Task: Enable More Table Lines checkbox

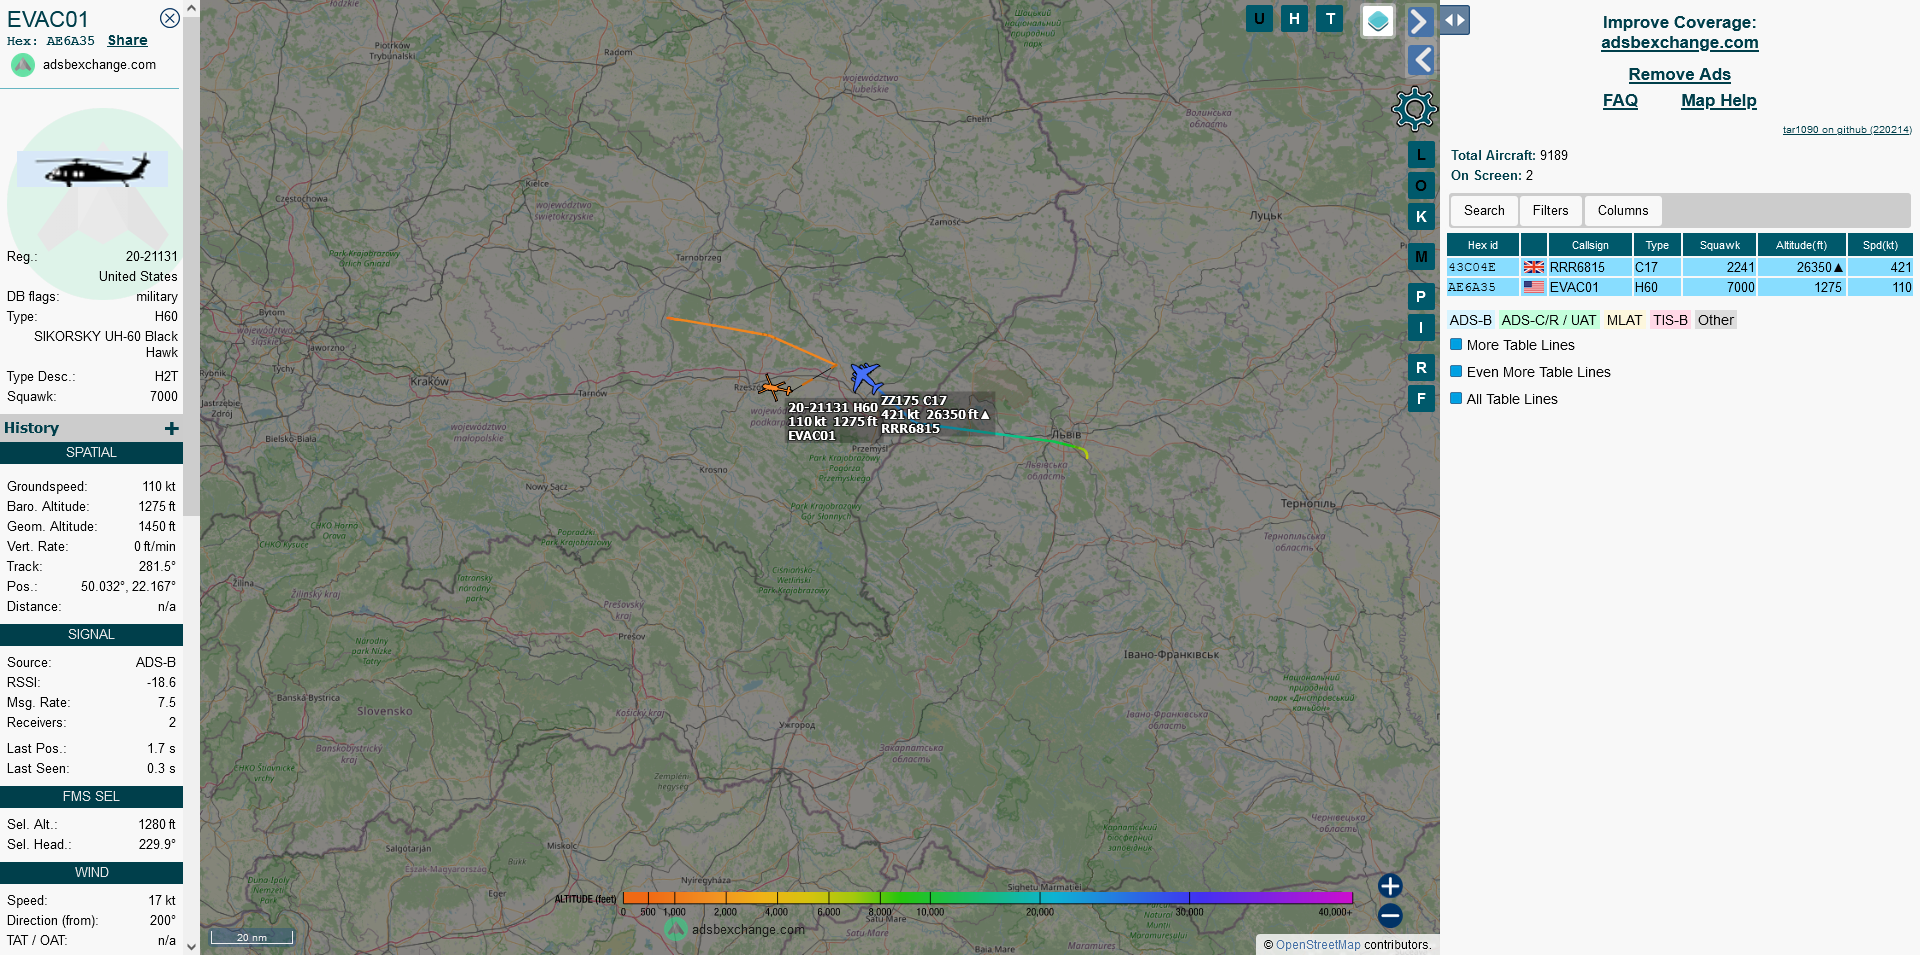Action: coord(1456,344)
